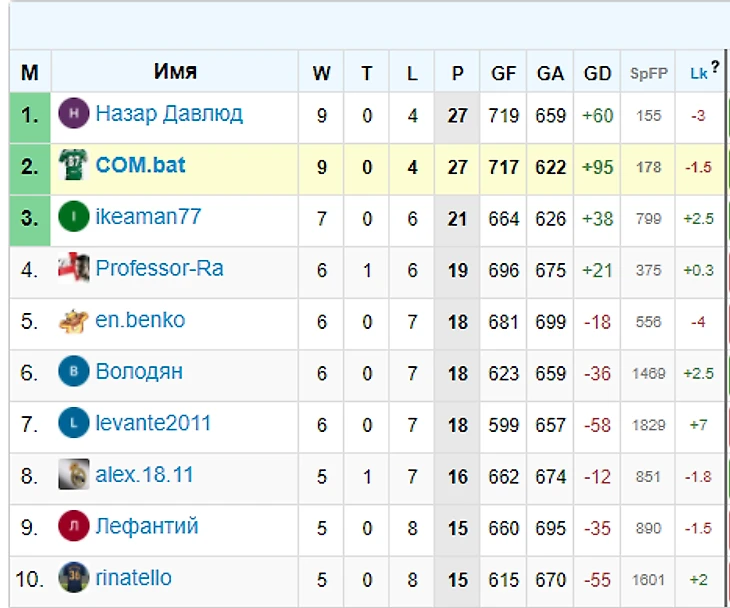Open the levante2011 profile link
Screen dimensions: 730x608
153,423
